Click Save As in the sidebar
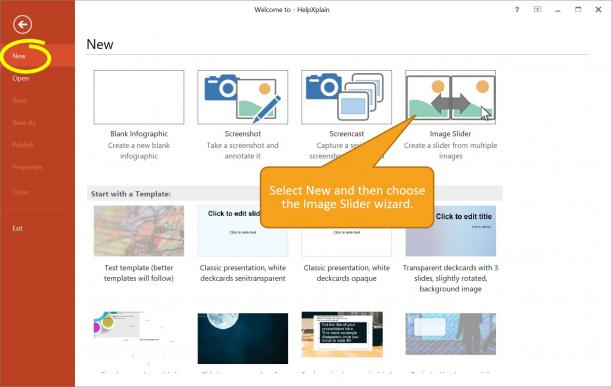Screen dimensions: 612x387 pos(24,122)
